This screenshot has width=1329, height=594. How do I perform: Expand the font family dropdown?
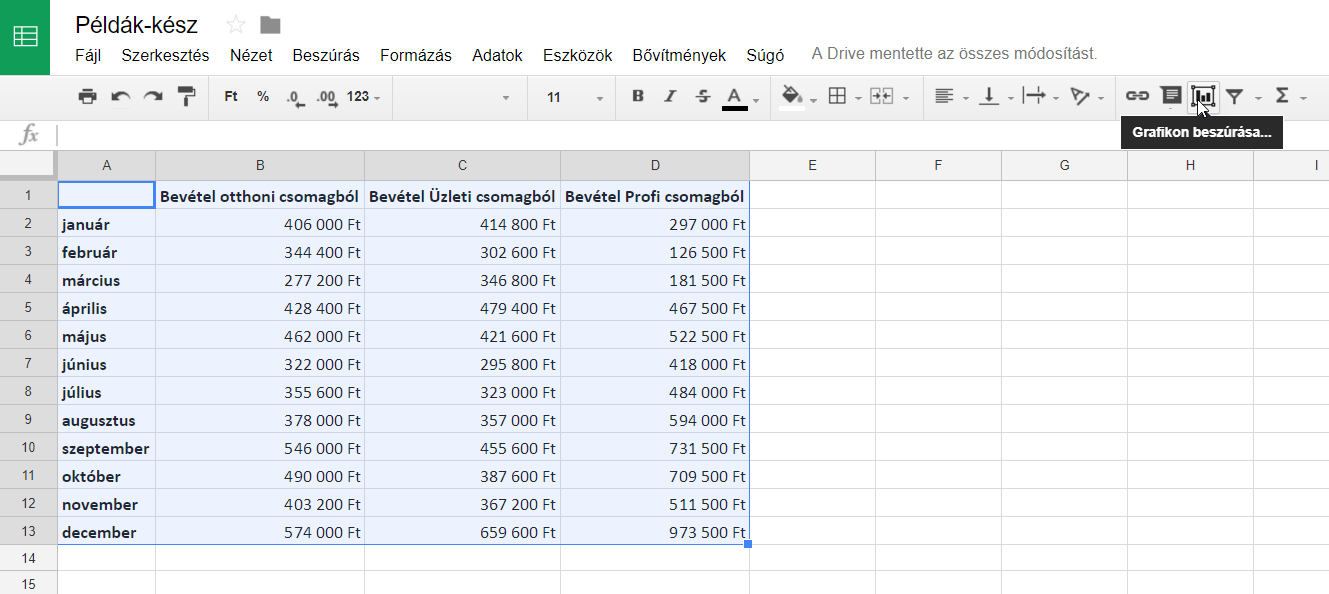coord(460,97)
